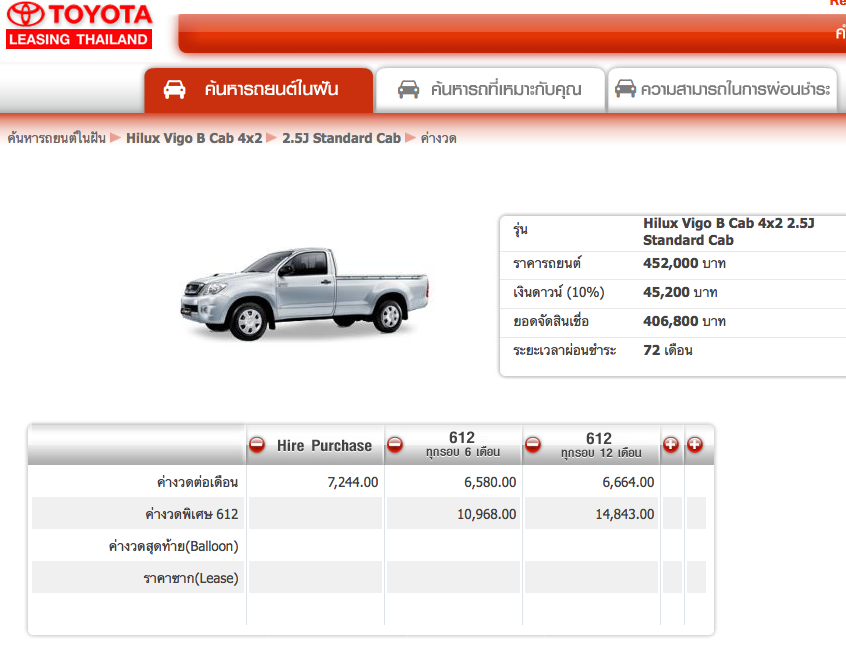This screenshot has width=846, height=648.
Task: Click car price 452,000 บาท
Action: click(x=684, y=263)
